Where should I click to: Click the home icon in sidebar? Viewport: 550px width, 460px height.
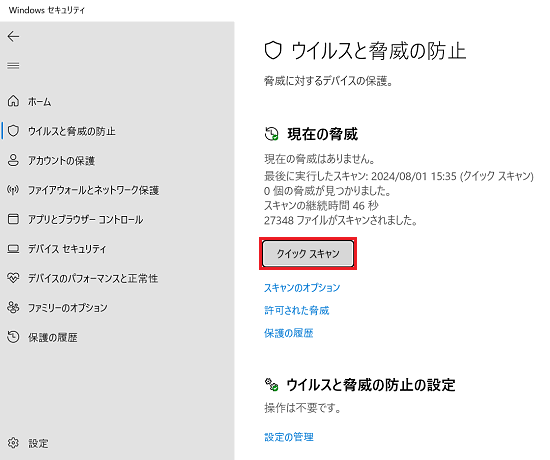point(13,101)
